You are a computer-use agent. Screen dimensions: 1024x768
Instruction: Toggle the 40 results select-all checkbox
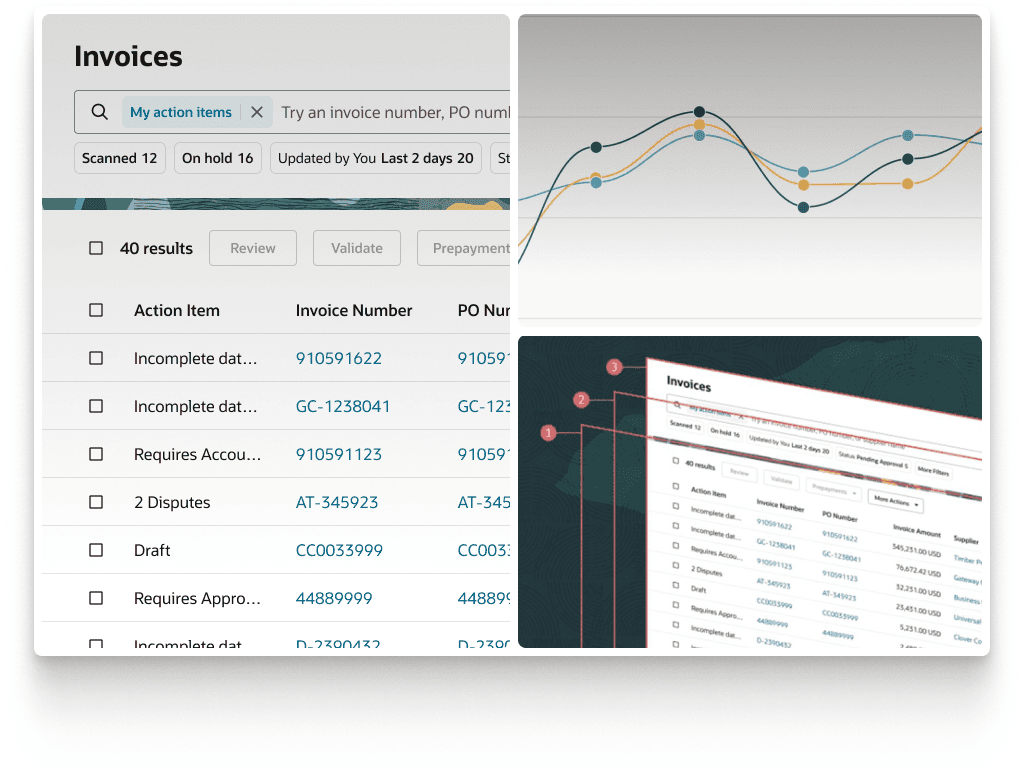[x=96, y=248]
